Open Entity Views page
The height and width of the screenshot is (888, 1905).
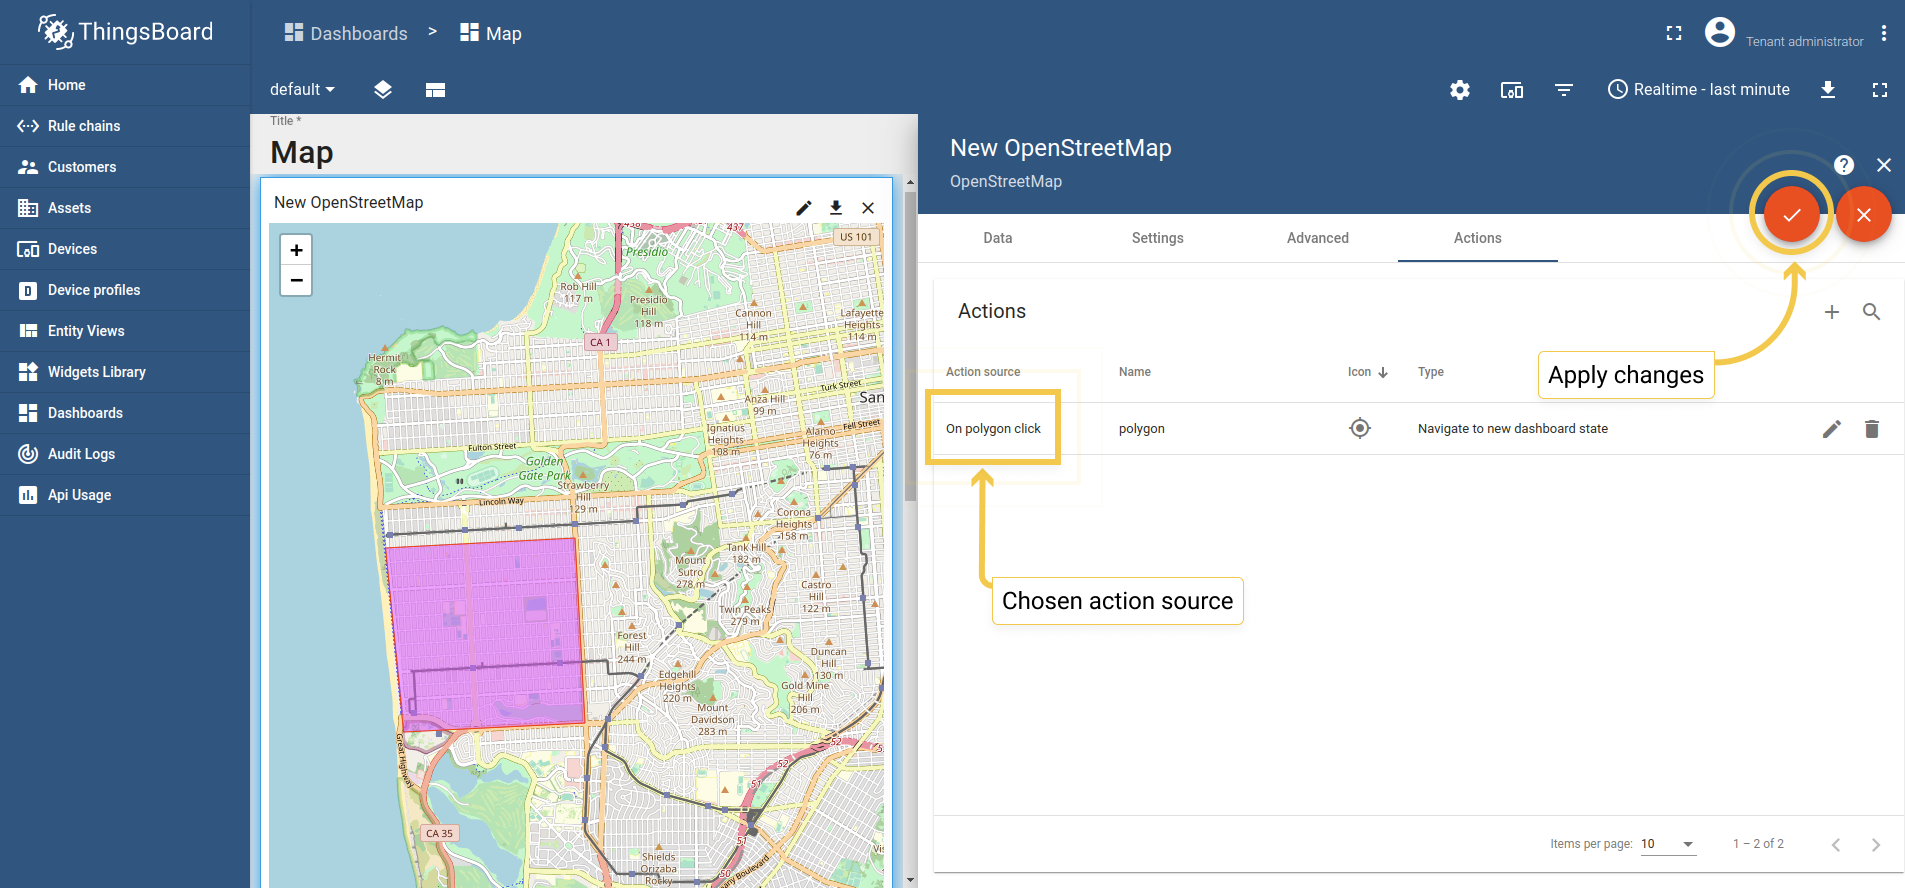(x=125, y=331)
